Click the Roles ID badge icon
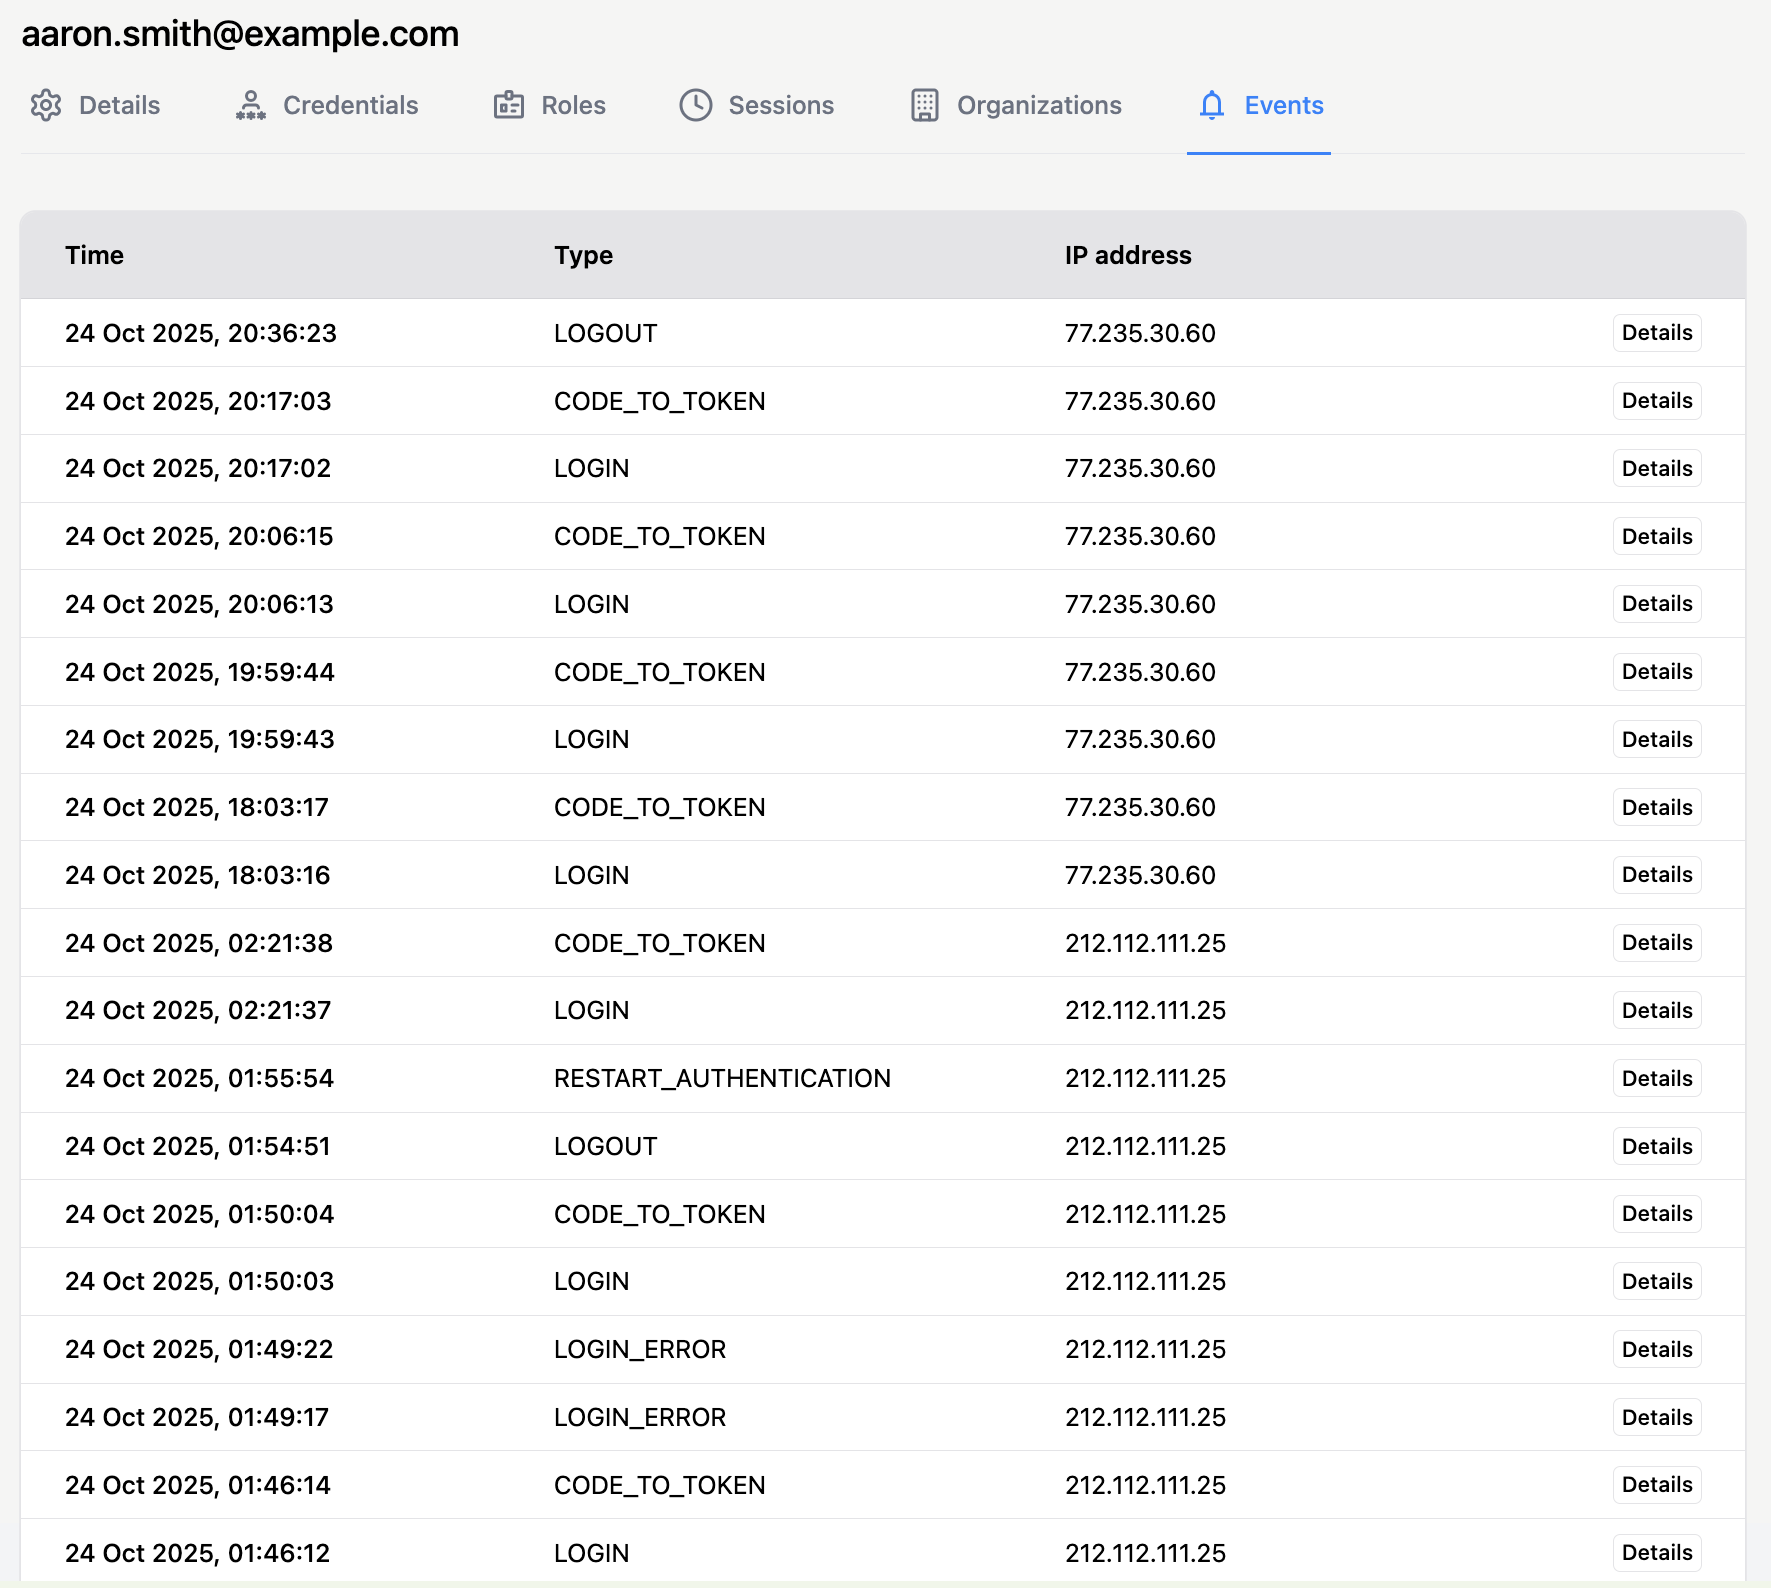 tap(509, 105)
